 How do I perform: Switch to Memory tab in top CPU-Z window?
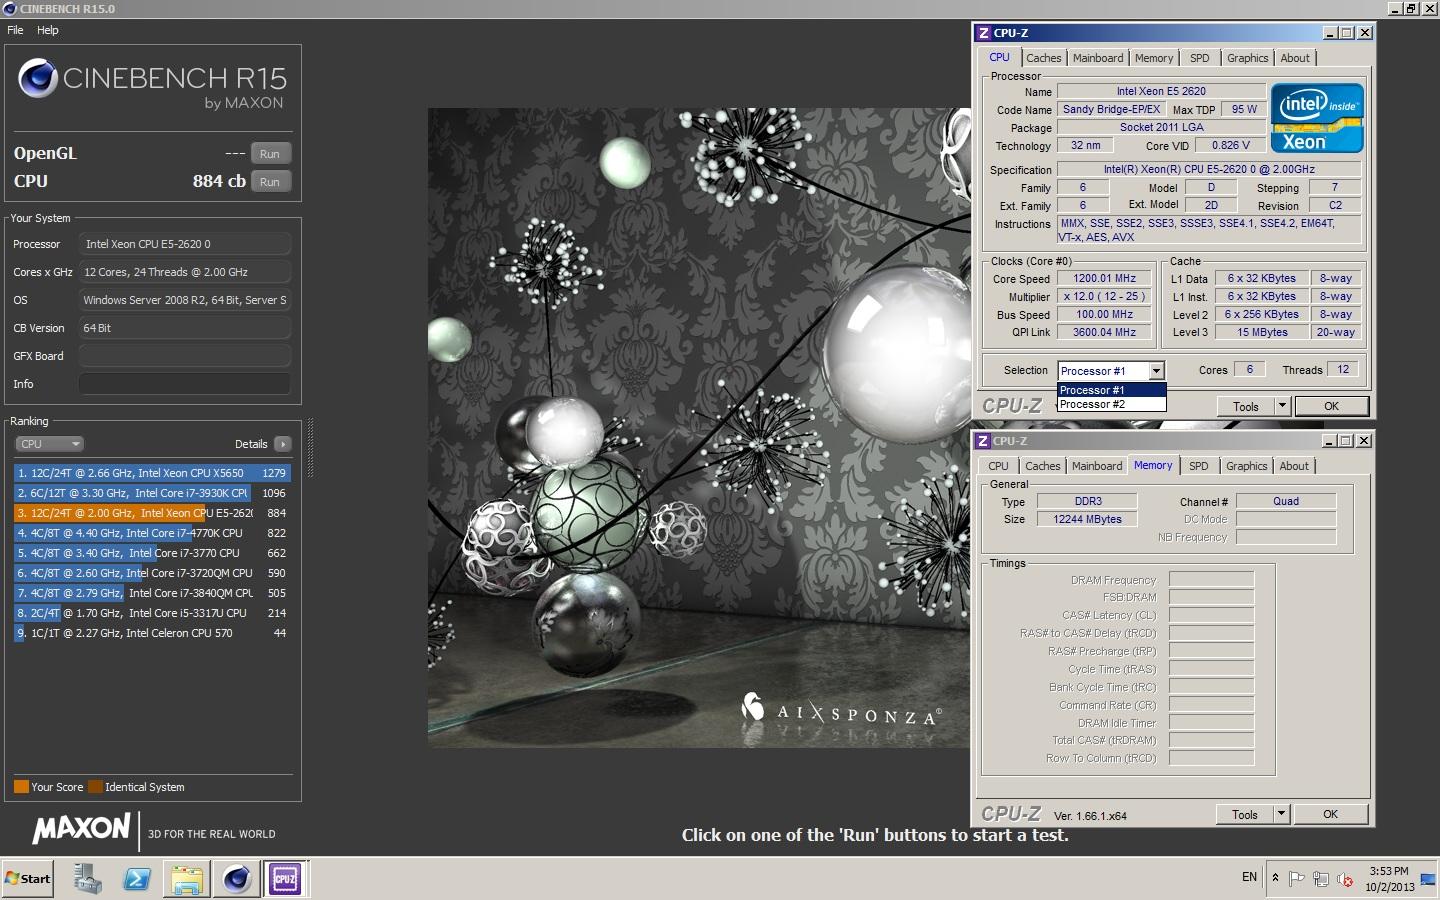coord(1154,58)
